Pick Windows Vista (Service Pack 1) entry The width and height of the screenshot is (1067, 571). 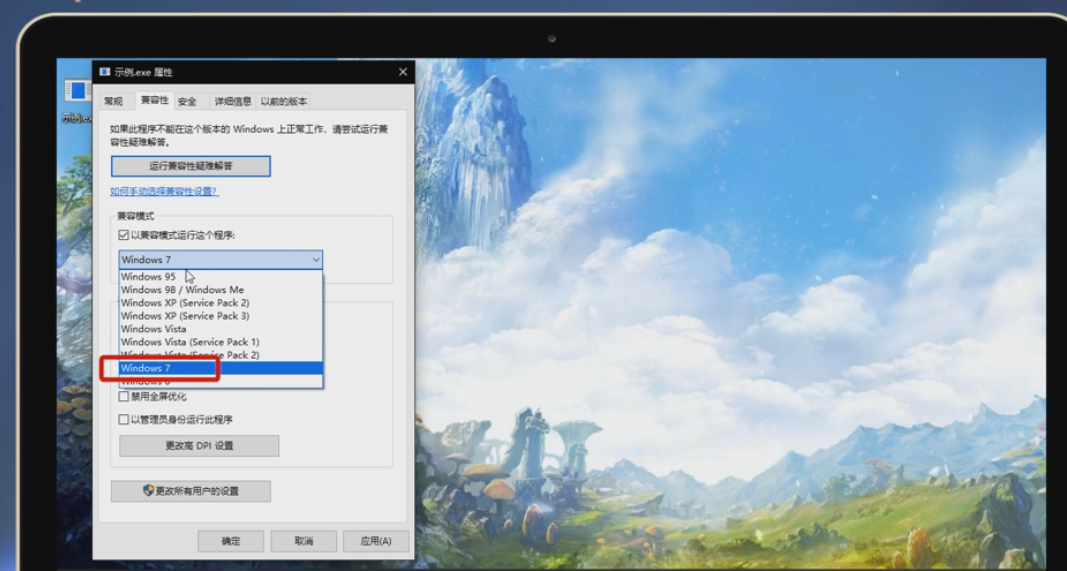pos(190,342)
